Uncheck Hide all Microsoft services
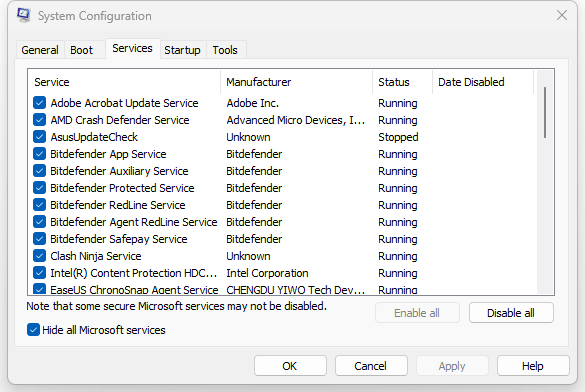Screen dimensions: 585x392 coord(33,330)
